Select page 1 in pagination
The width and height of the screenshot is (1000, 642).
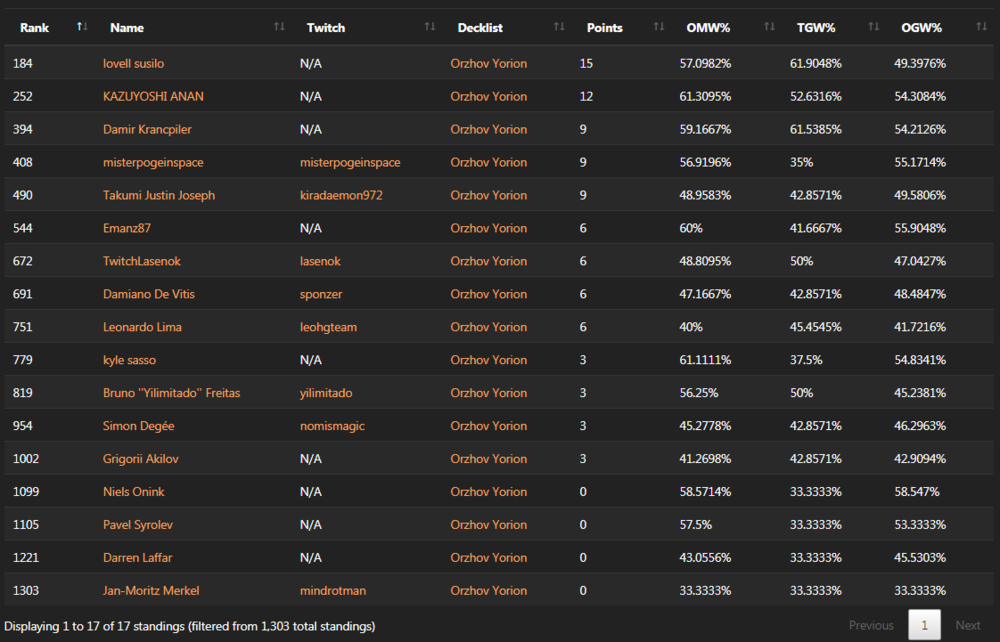(924, 626)
